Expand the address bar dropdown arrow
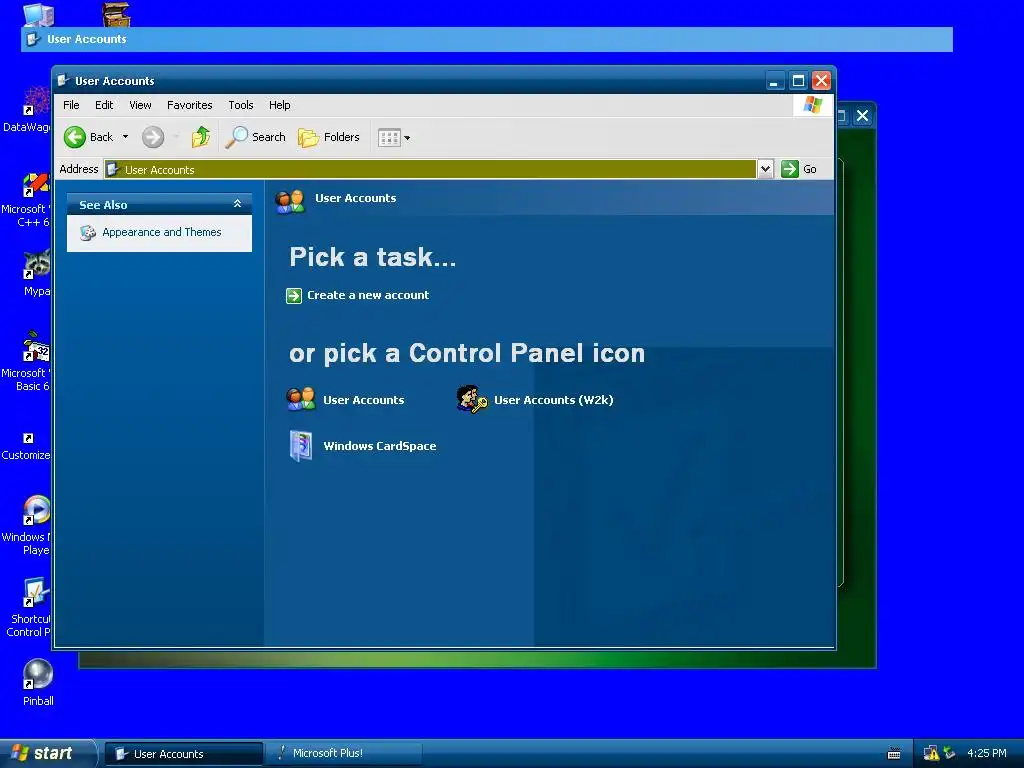This screenshot has width=1024, height=768. click(765, 169)
